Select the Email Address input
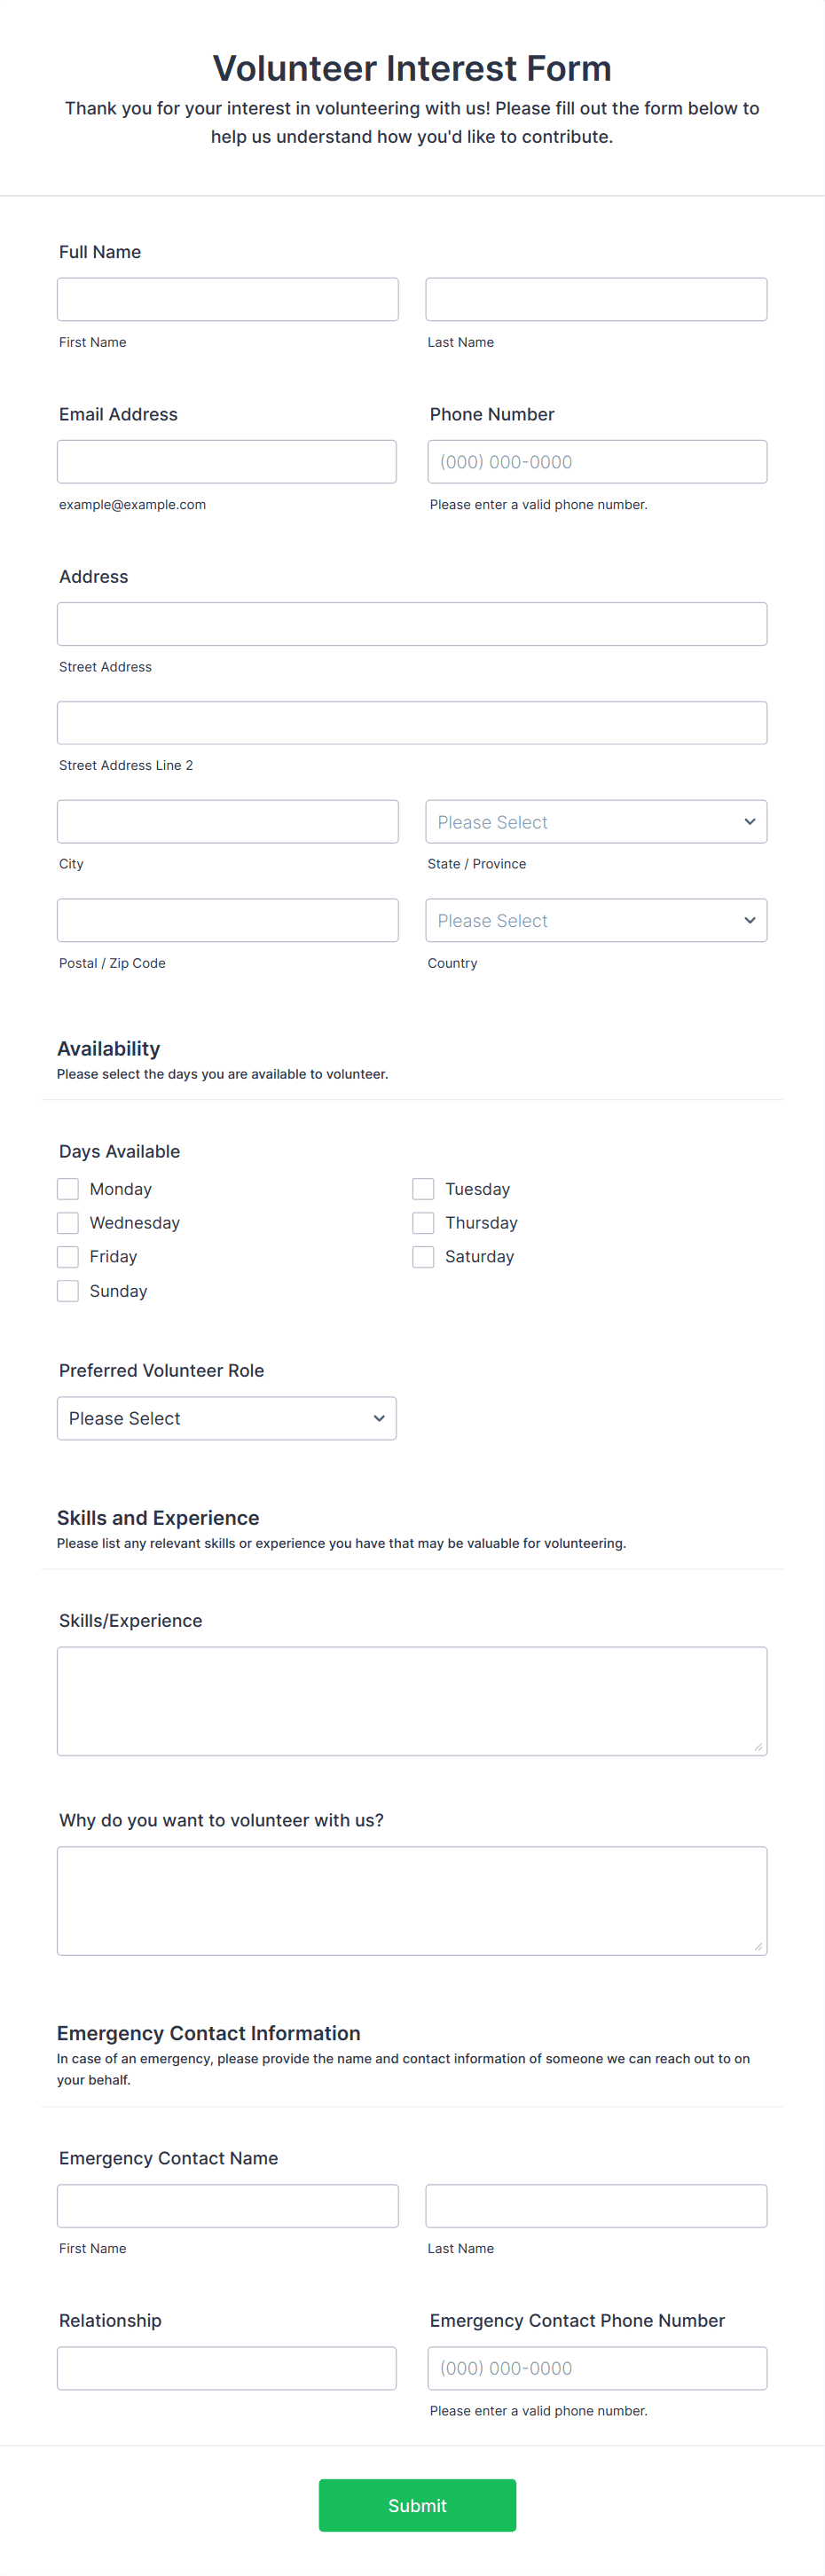The height and width of the screenshot is (2576, 825). point(227,462)
